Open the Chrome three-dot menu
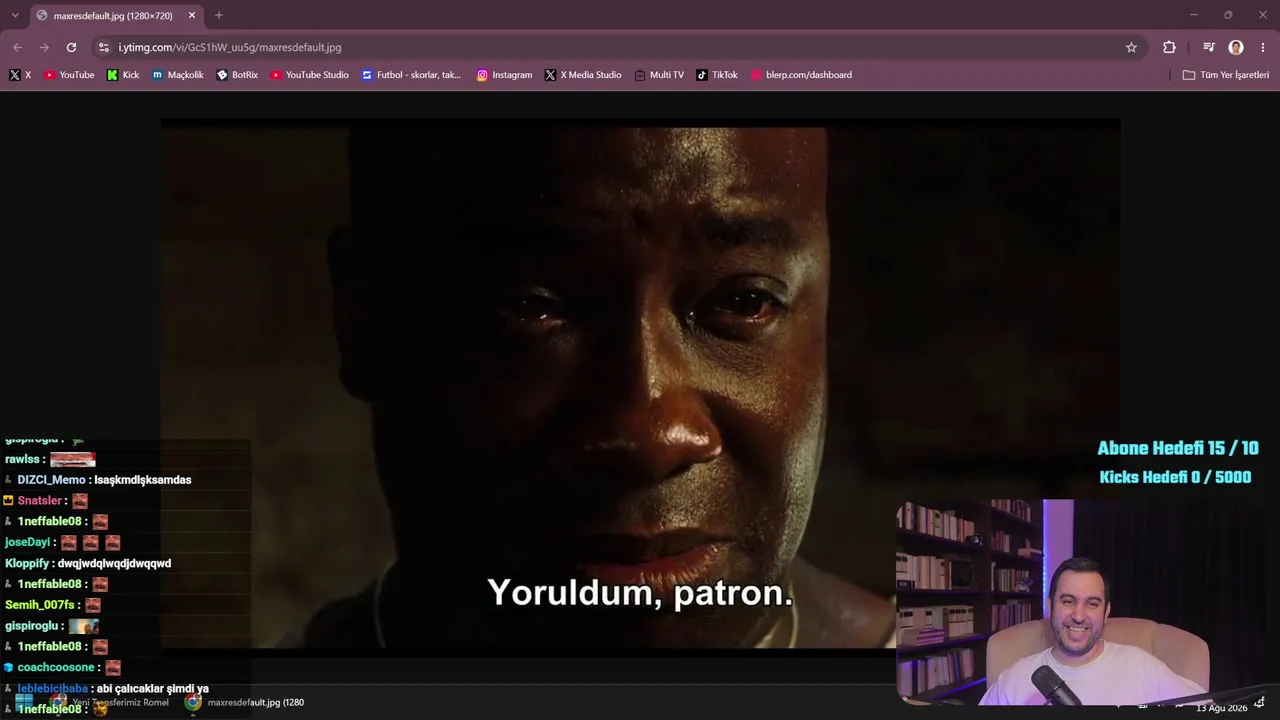 [x=1263, y=47]
